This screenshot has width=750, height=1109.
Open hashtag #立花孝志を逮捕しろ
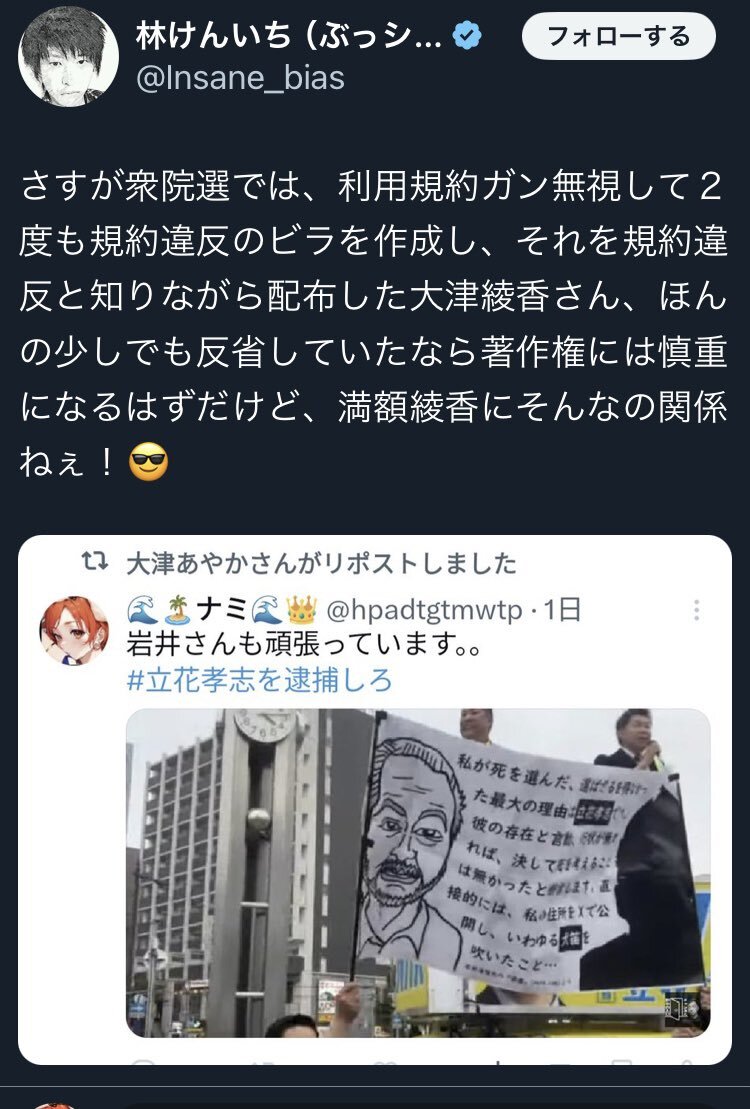tap(259, 680)
